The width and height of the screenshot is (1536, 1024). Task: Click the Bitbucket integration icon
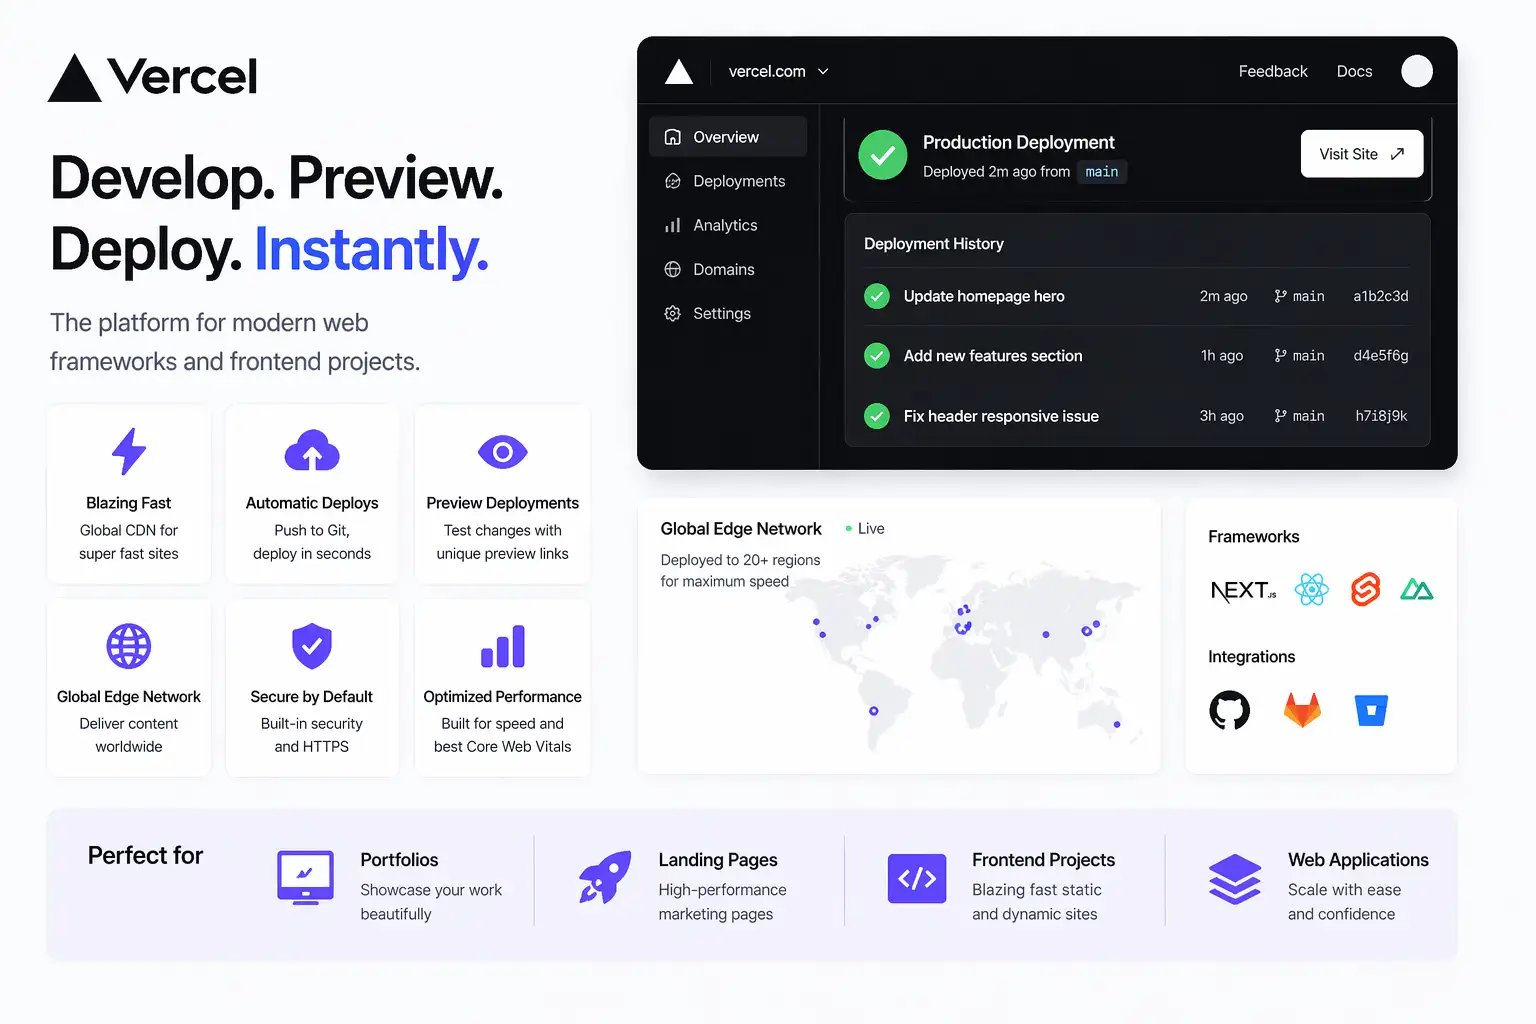tap(1371, 710)
